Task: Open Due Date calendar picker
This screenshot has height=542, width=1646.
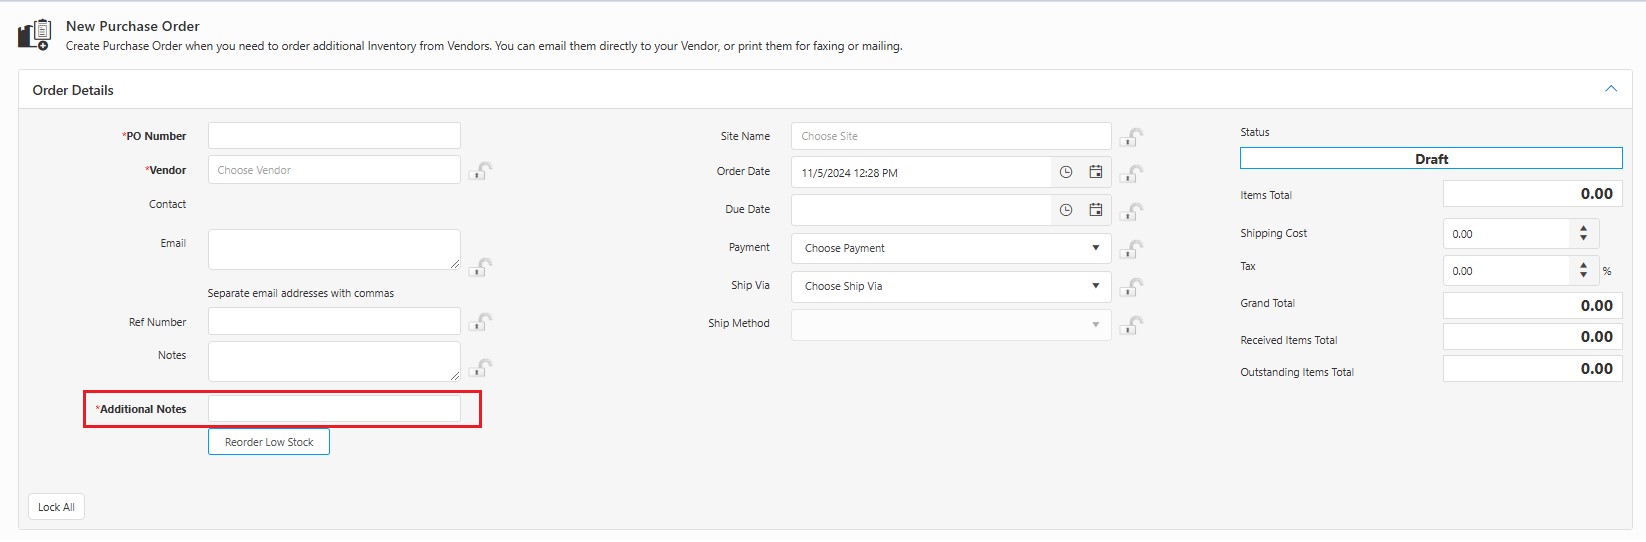Action: tap(1095, 210)
